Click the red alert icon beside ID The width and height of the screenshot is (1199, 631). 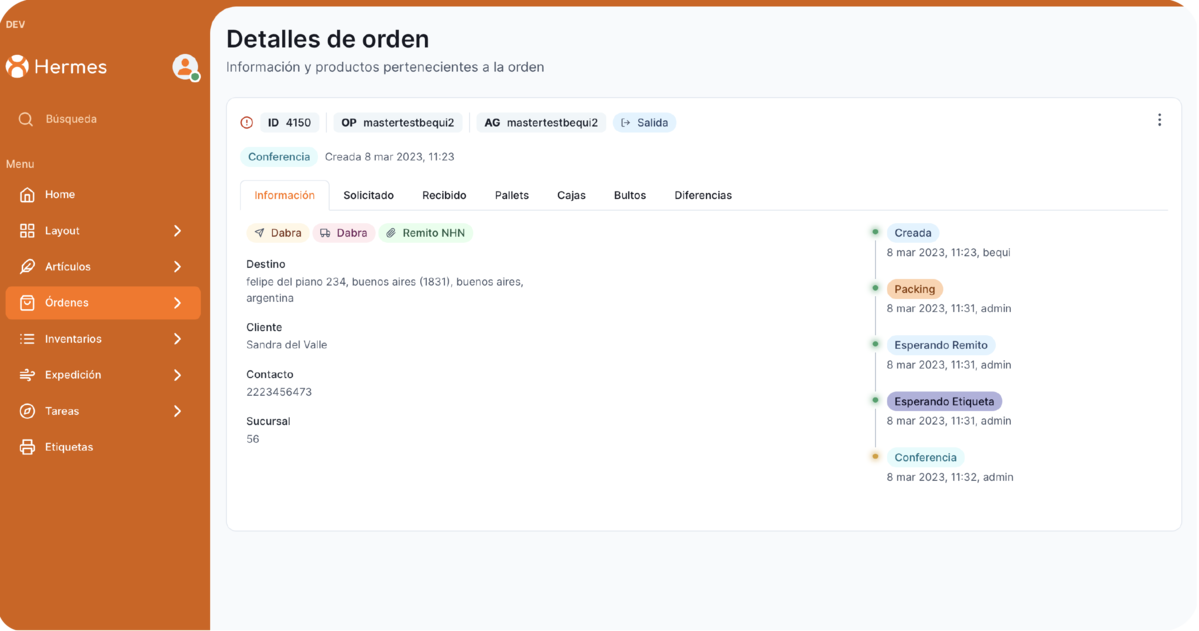click(247, 123)
